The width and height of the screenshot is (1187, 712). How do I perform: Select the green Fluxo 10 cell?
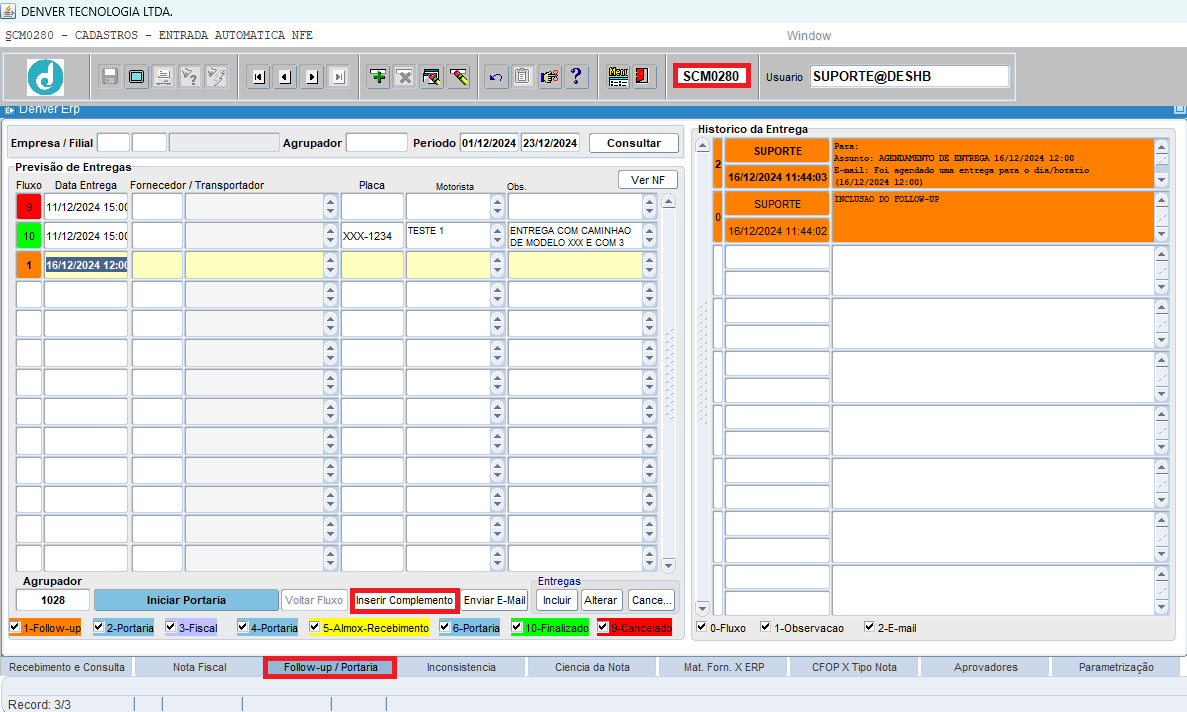click(29, 236)
